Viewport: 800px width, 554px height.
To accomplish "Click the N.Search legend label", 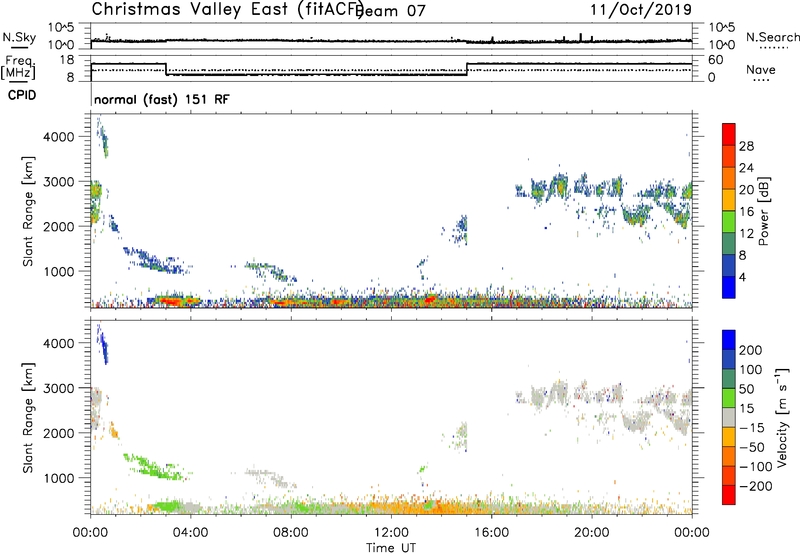I will click(772, 37).
